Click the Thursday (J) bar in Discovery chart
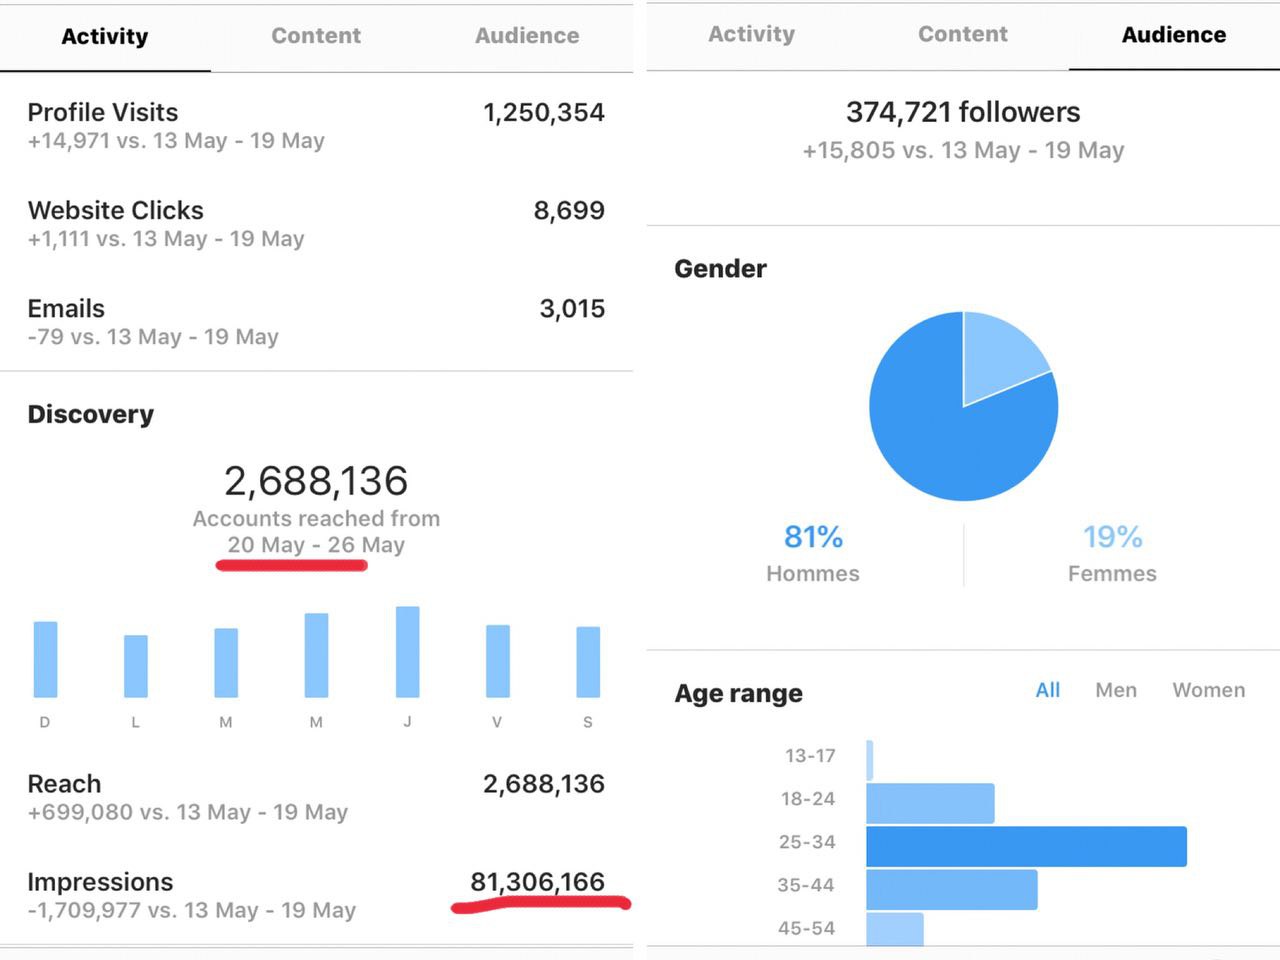Screen dimensions: 1280x960 (x=407, y=652)
